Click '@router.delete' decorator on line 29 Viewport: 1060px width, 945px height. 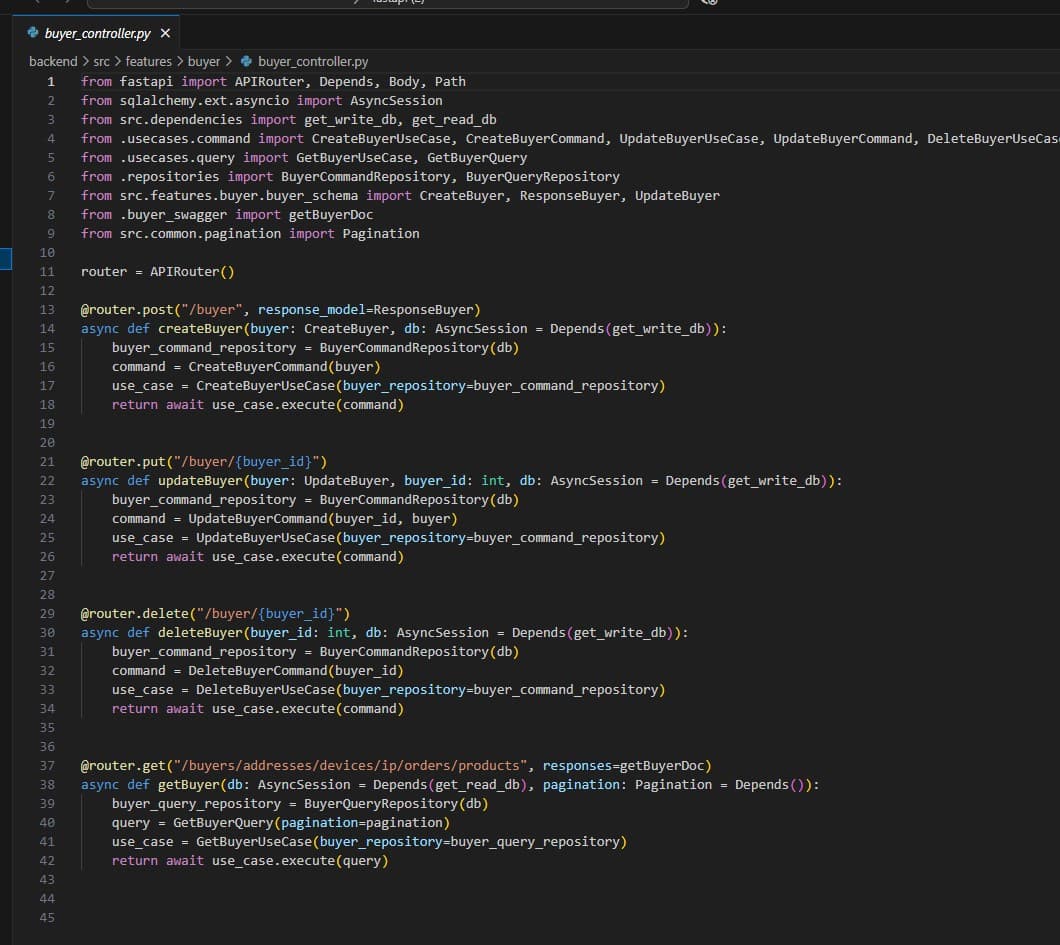coord(135,614)
